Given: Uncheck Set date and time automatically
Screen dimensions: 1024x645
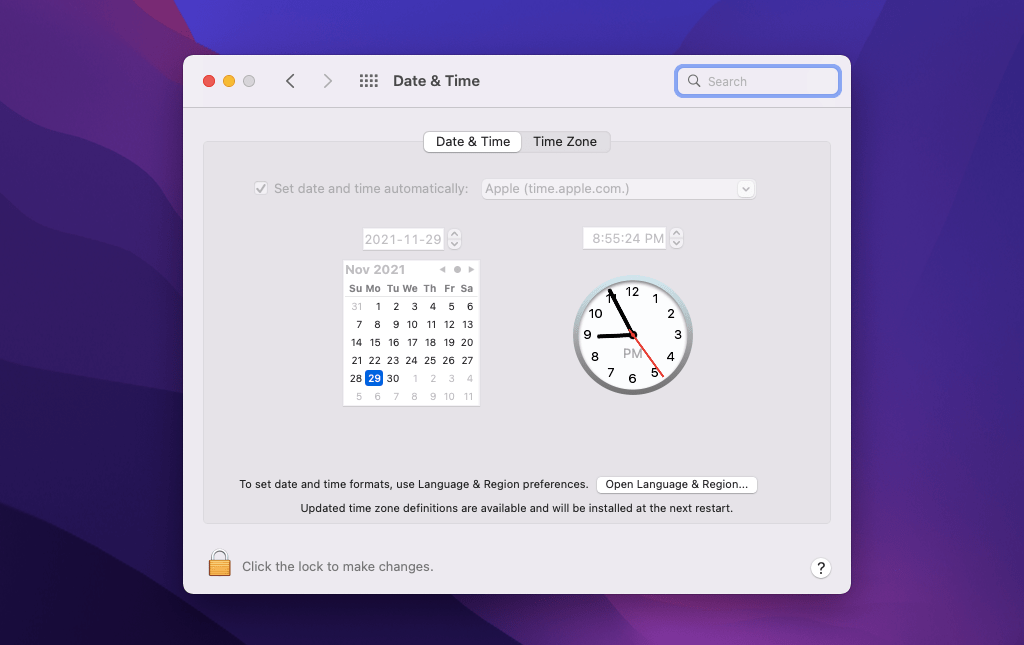Looking at the screenshot, I should (x=260, y=188).
